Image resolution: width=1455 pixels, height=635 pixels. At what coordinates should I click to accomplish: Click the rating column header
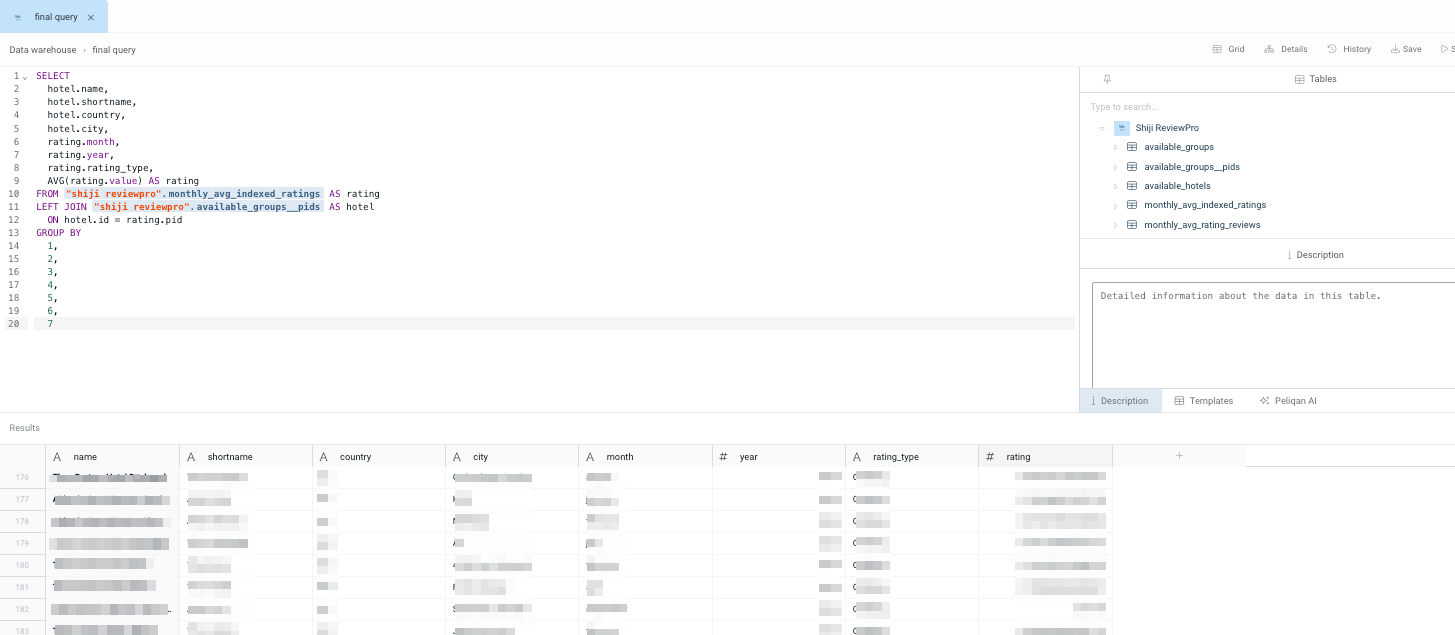tap(1045, 457)
